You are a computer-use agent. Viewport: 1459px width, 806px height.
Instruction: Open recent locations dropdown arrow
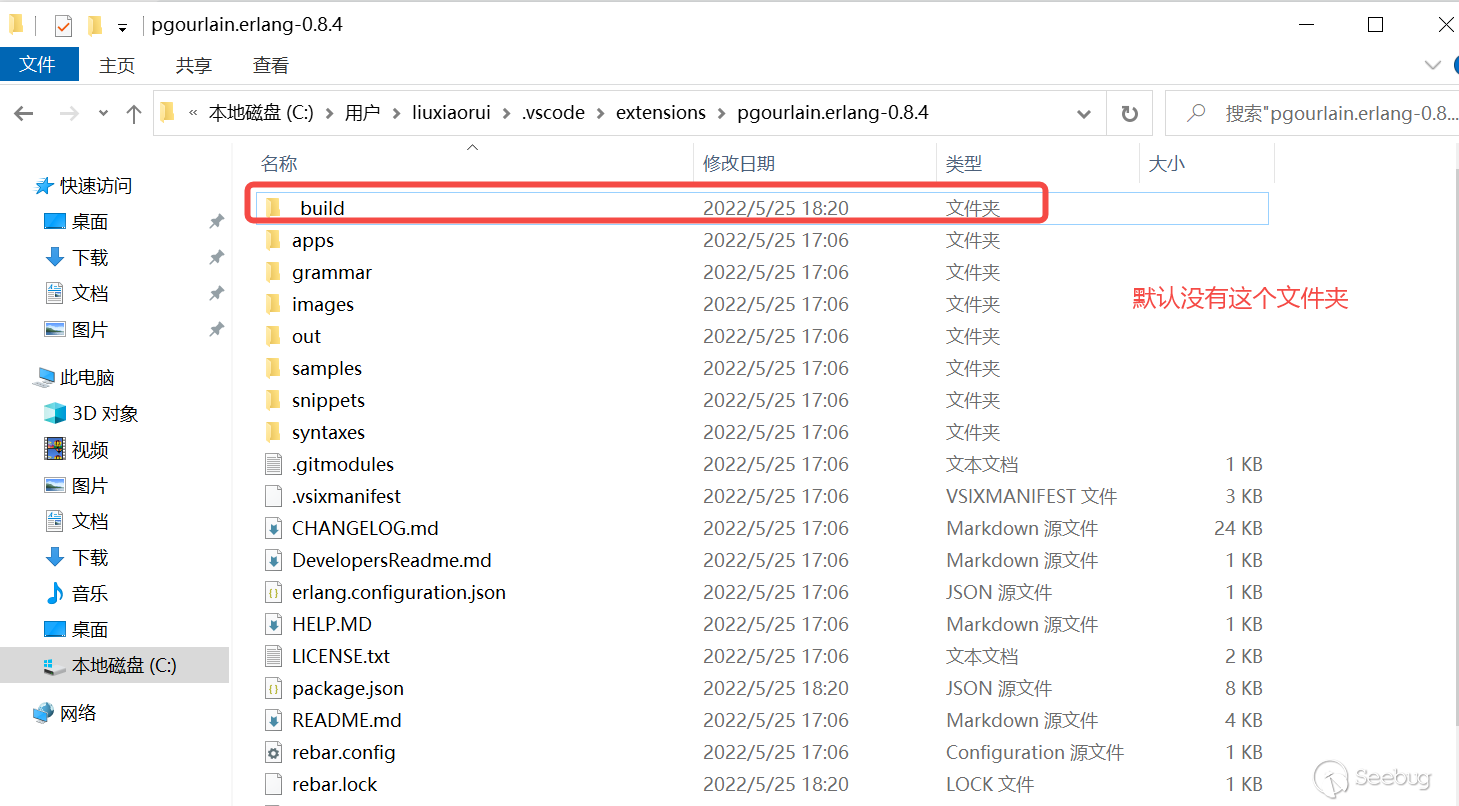click(x=103, y=114)
